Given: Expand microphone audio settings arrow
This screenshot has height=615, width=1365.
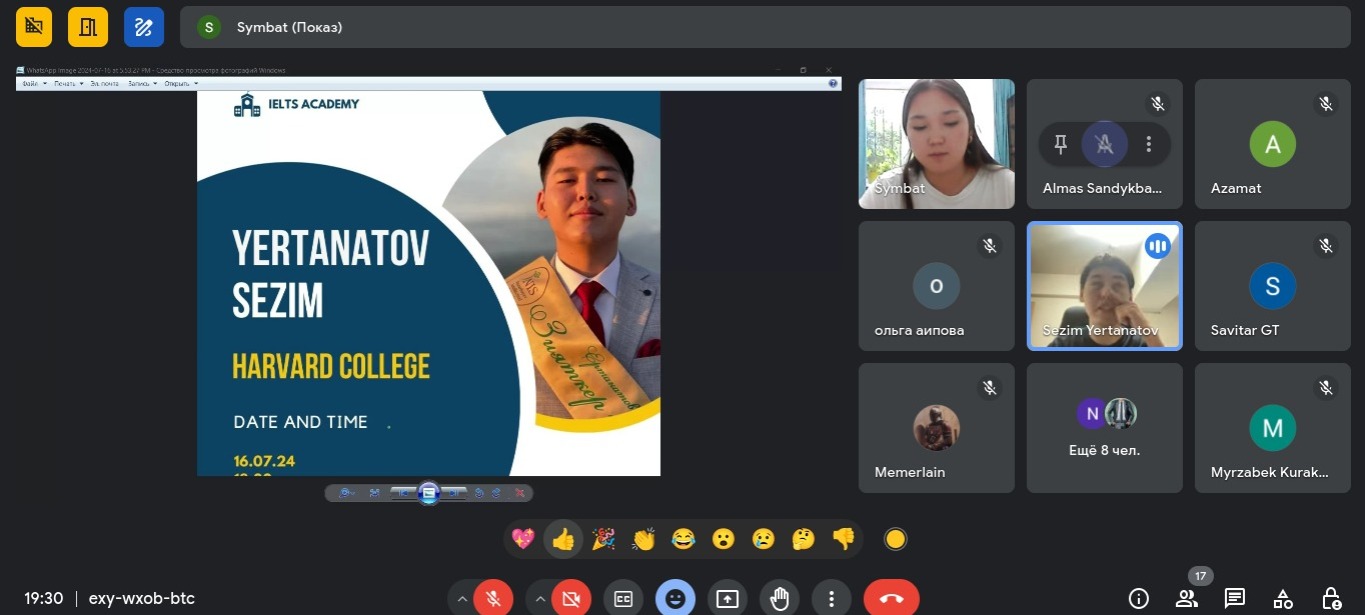Looking at the screenshot, I should point(462,599).
